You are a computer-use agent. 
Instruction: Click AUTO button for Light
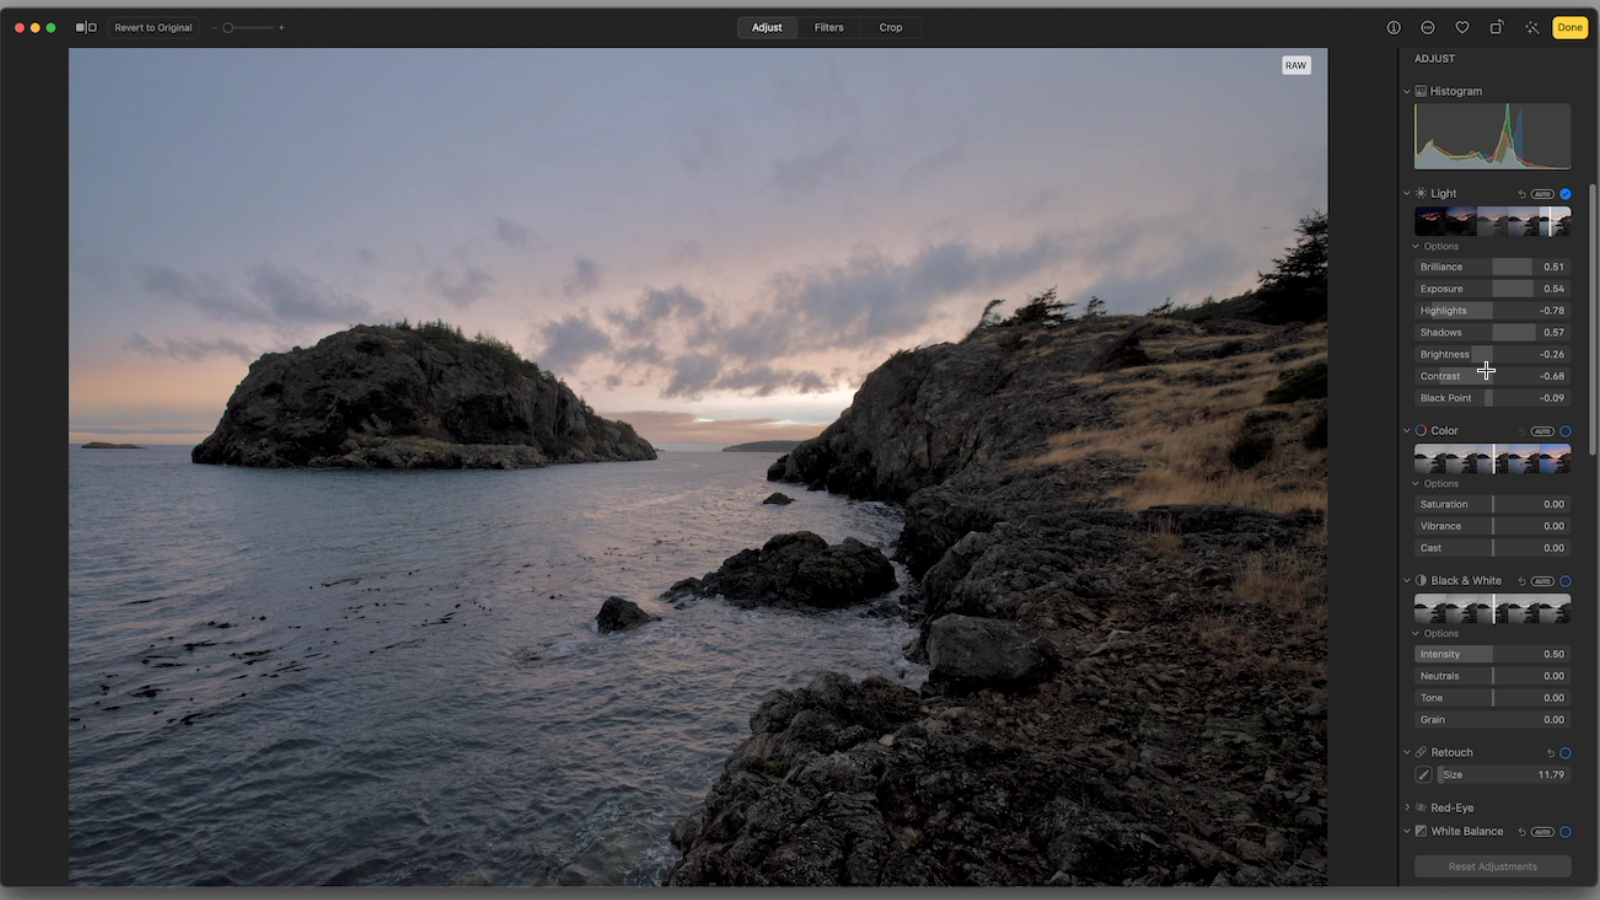(1543, 194)
